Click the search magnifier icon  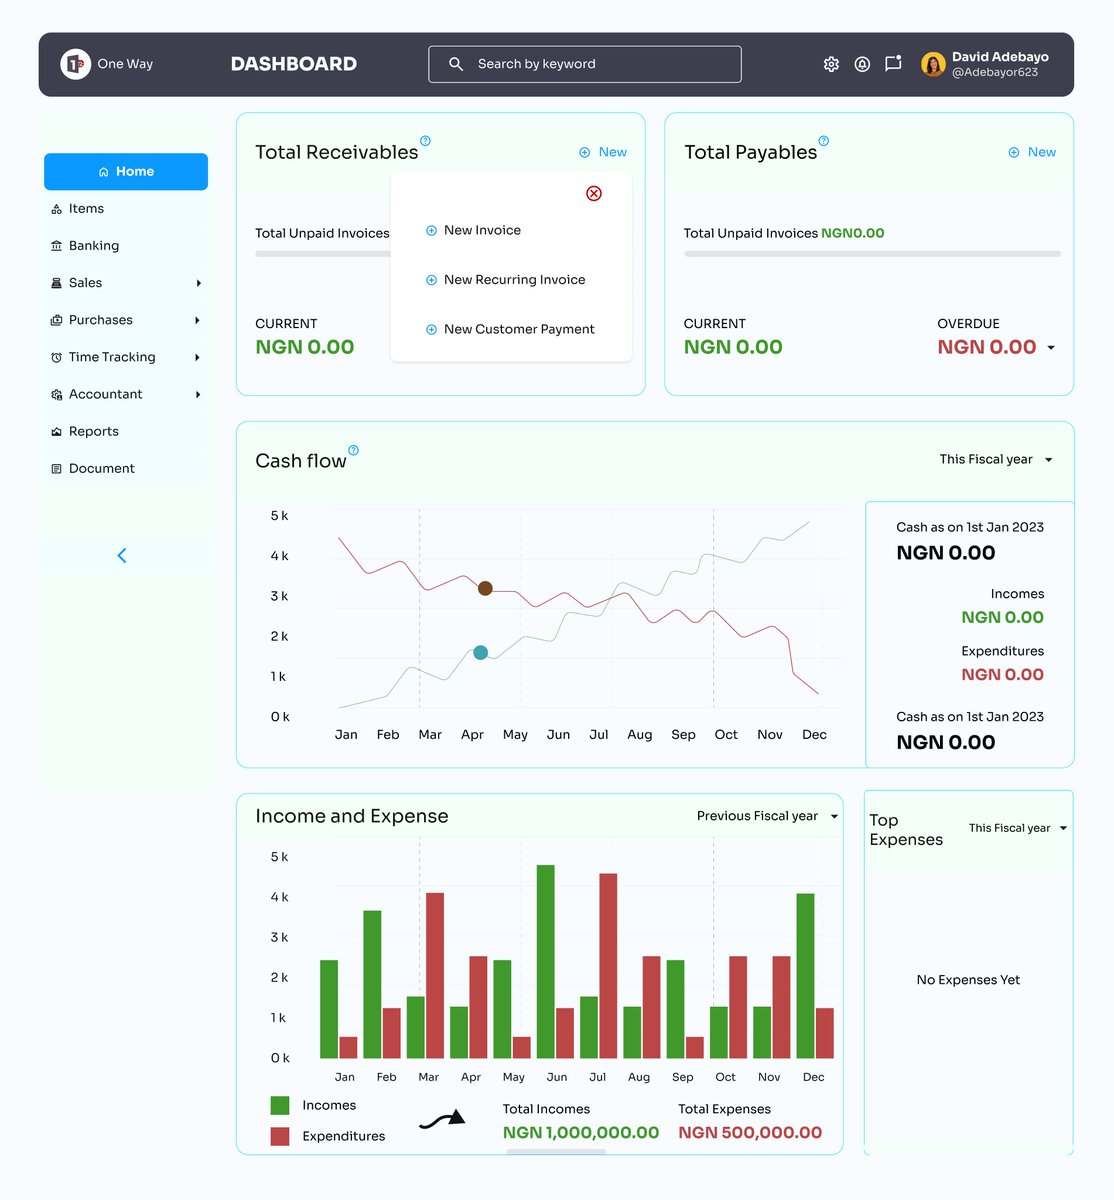[x=456, y=64]
